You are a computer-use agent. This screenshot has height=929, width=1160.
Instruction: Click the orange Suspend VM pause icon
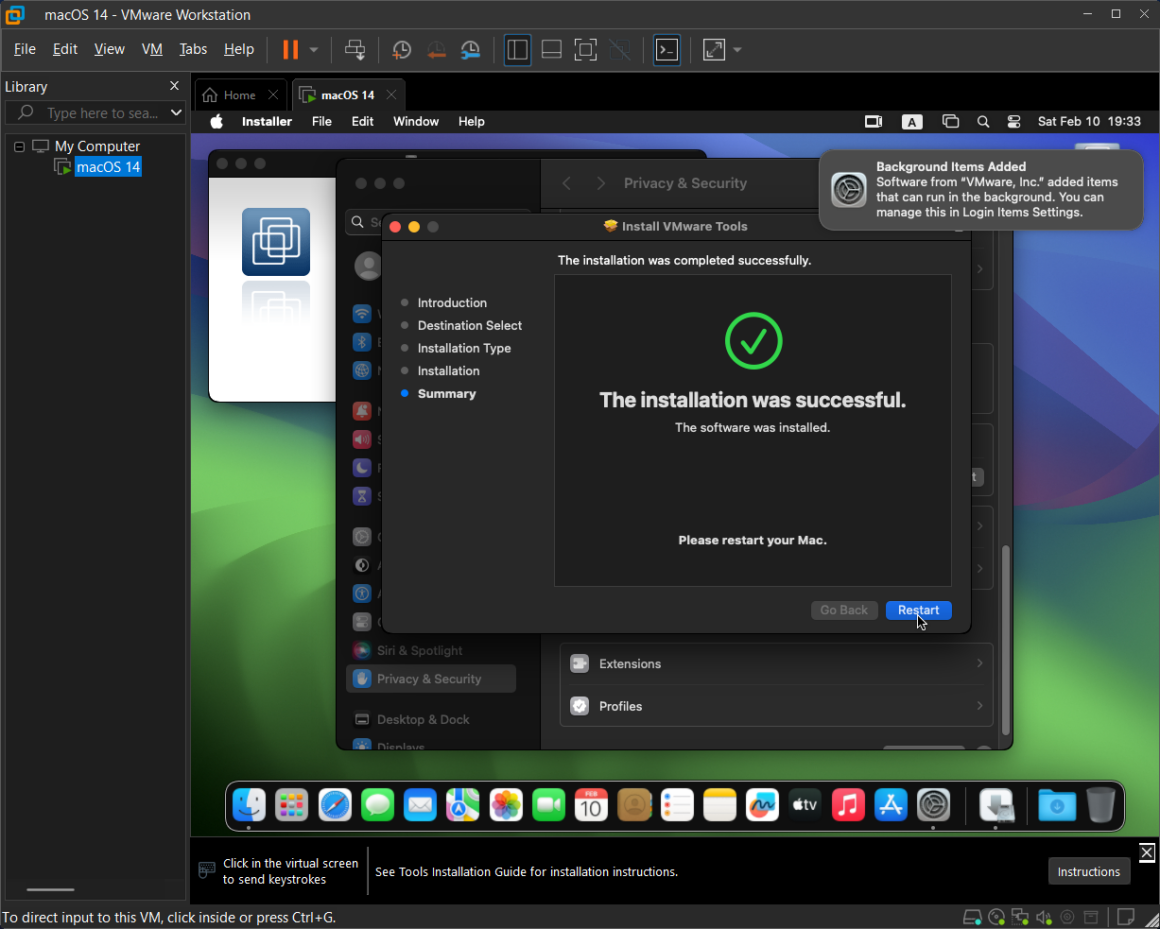291,50
